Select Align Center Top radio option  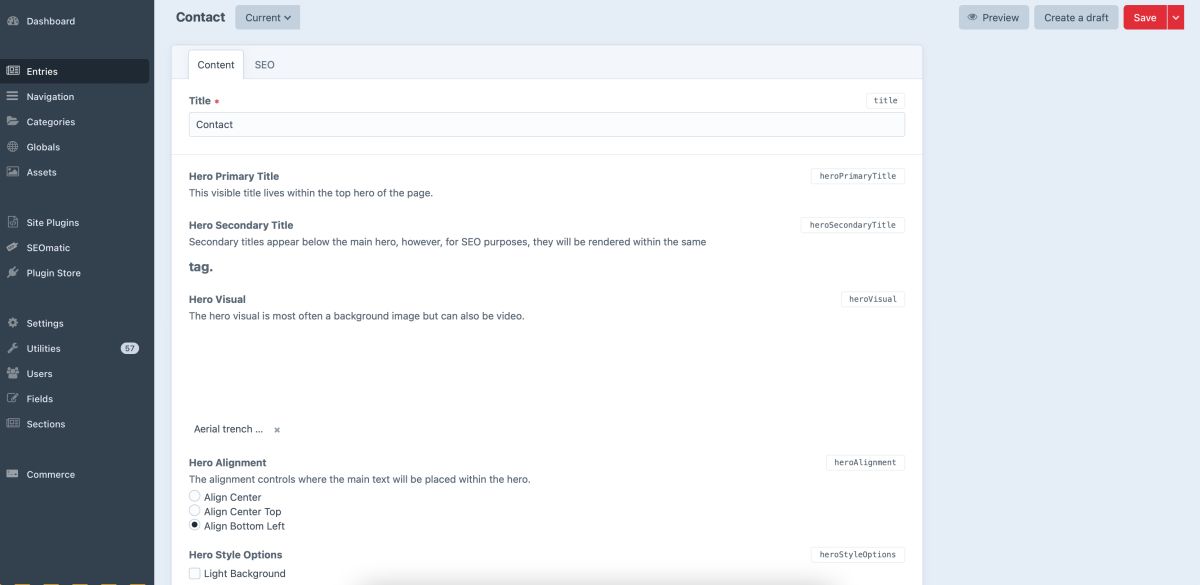[194, 510]
